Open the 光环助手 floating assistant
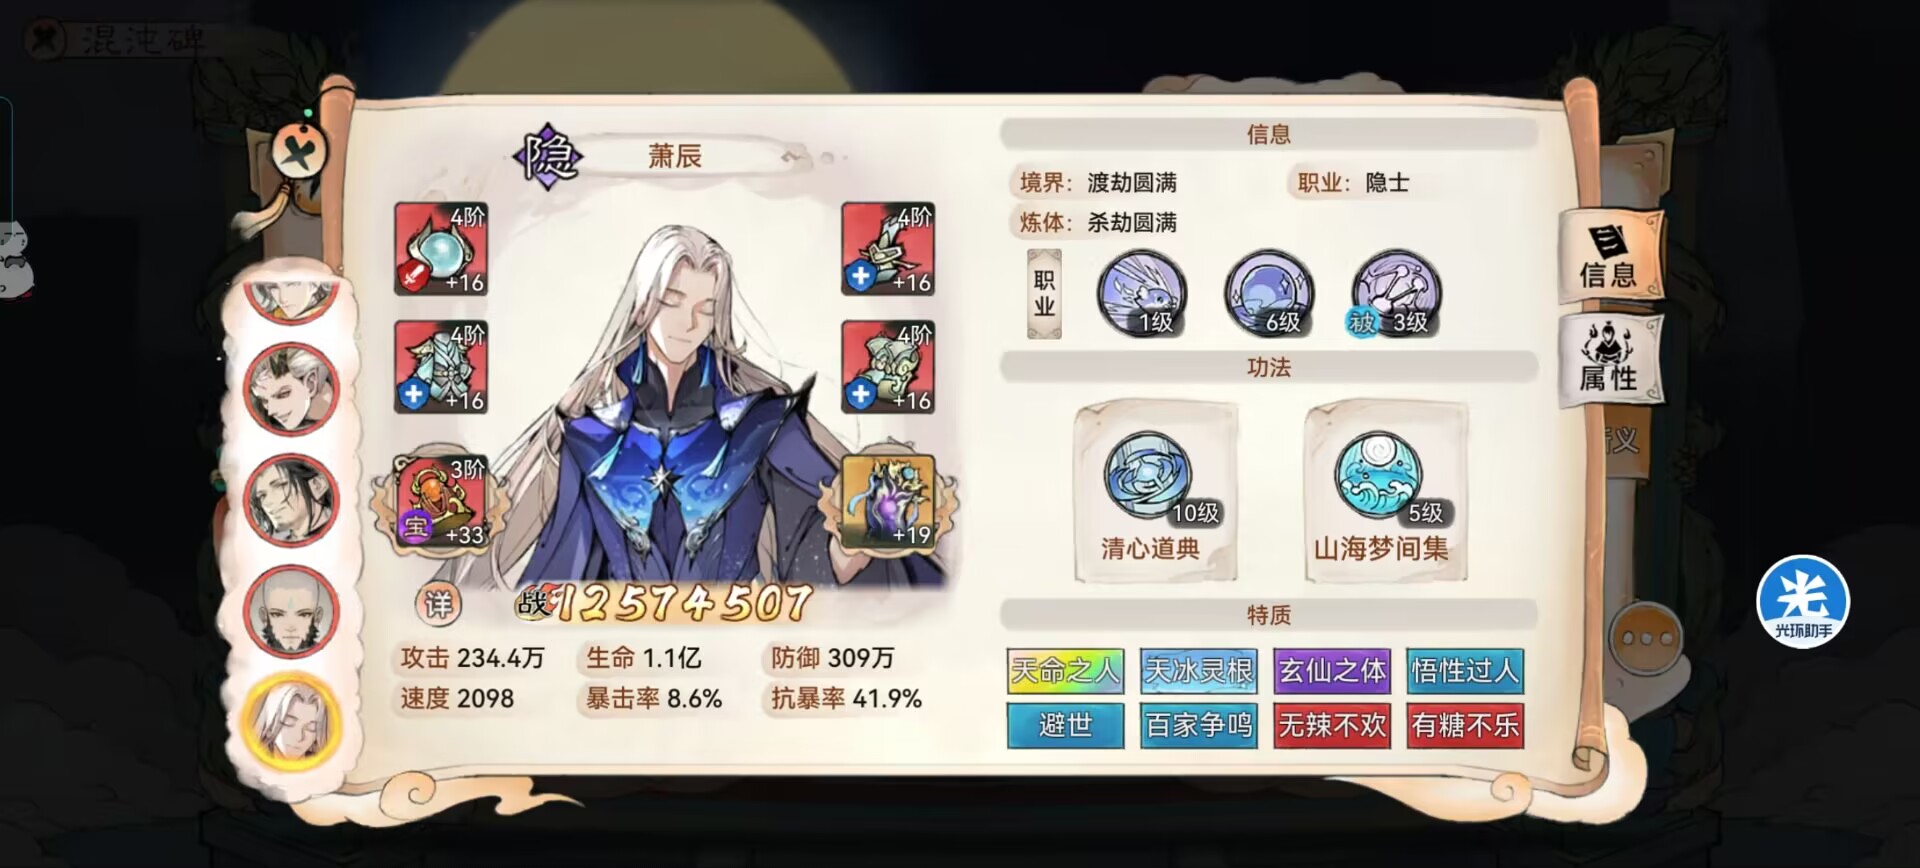This screenshot has width=1920, height=868. [x=1803, y=601]
